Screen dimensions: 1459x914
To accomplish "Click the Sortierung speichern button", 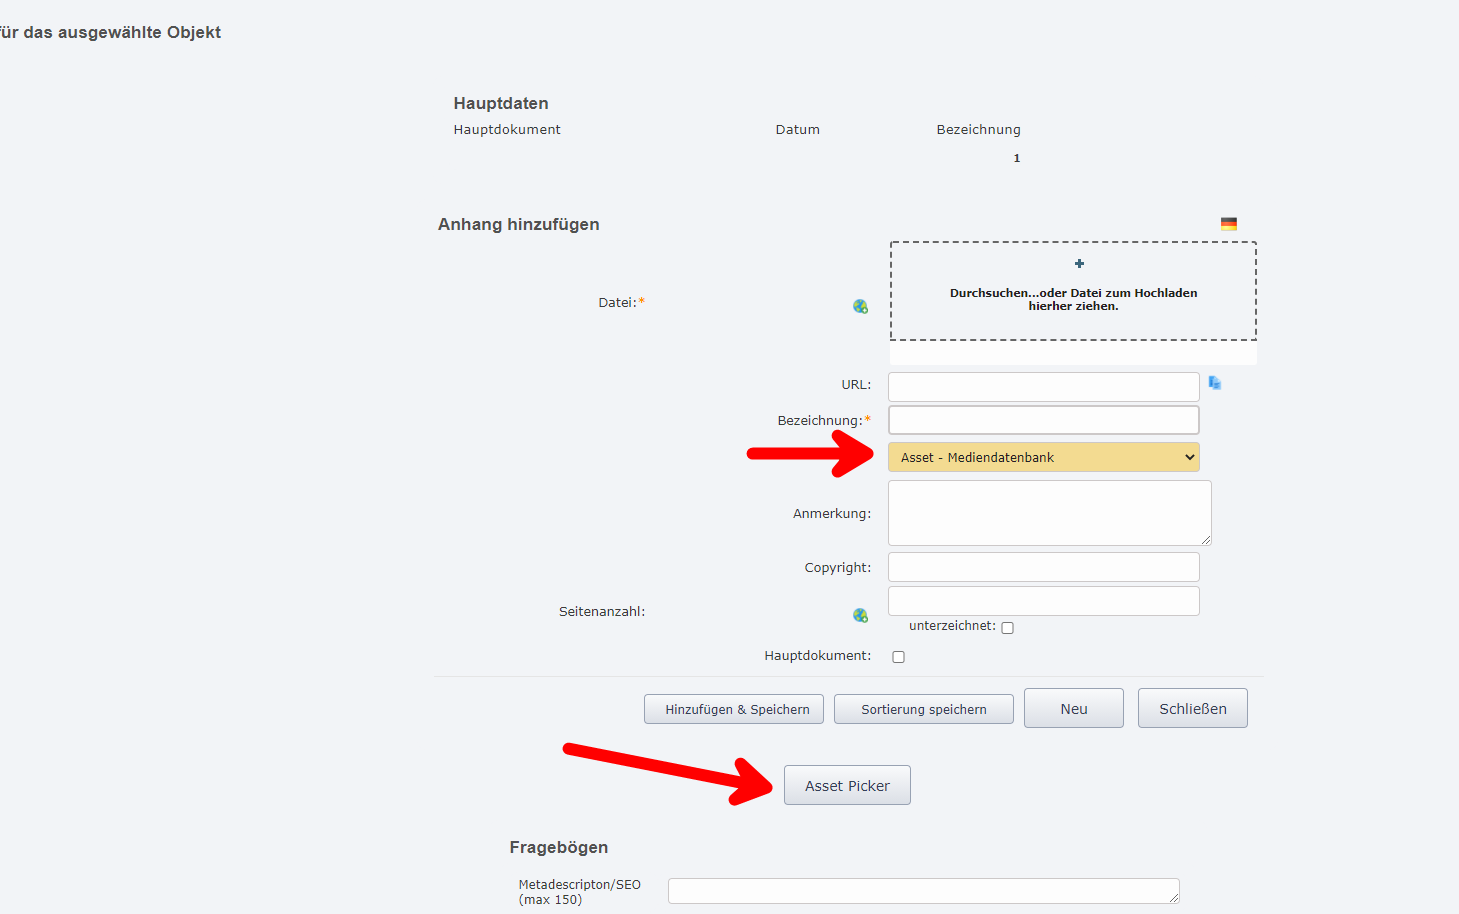I will coord(922,709).
